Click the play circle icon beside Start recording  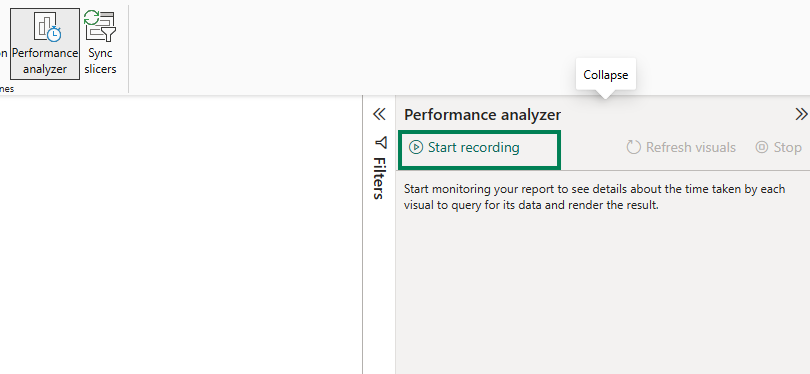[415, 147]
